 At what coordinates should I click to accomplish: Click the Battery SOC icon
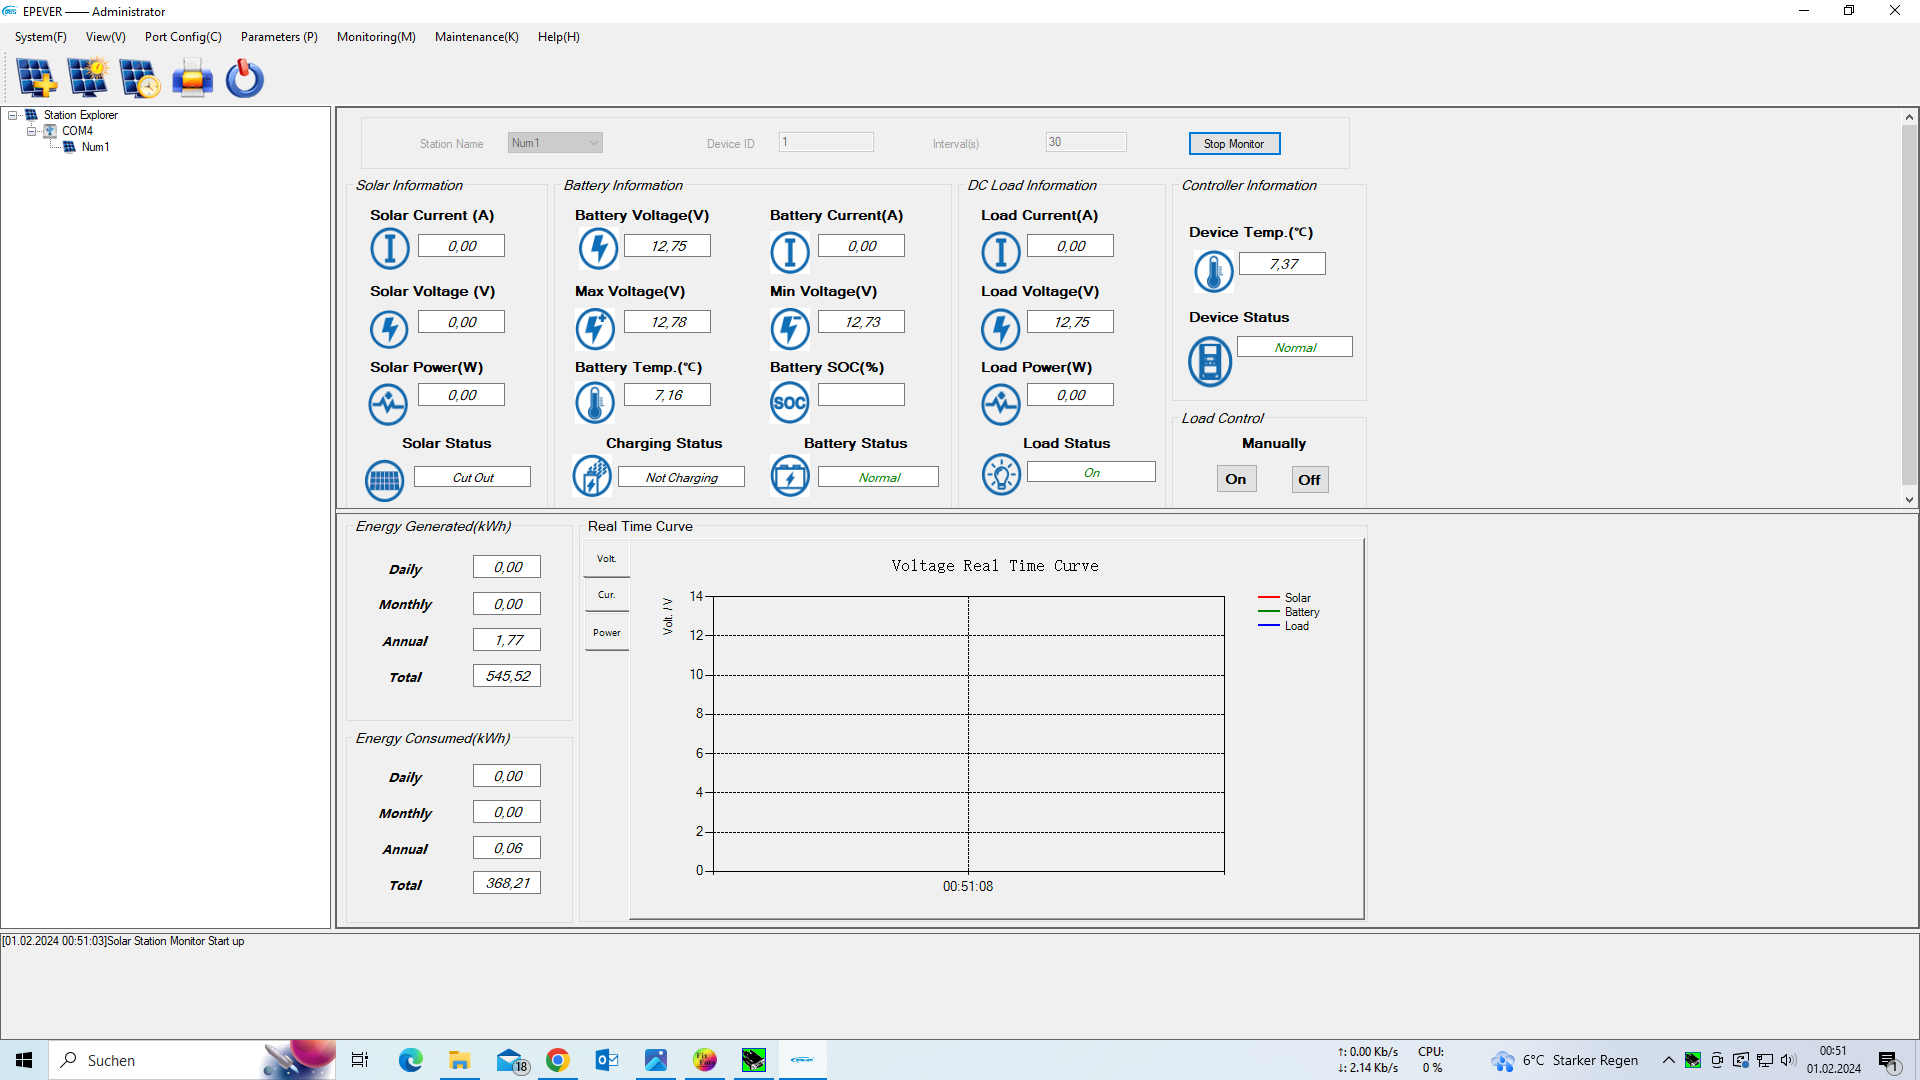click(x=789, y=403)
